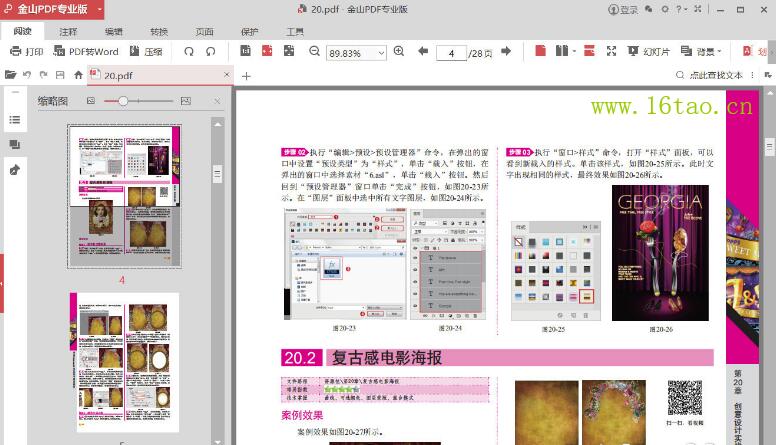Image resolution: width=776 pixels, height=445 pixels.
Task: Go to previous page with left arrow
Action: tap(423, 51)
